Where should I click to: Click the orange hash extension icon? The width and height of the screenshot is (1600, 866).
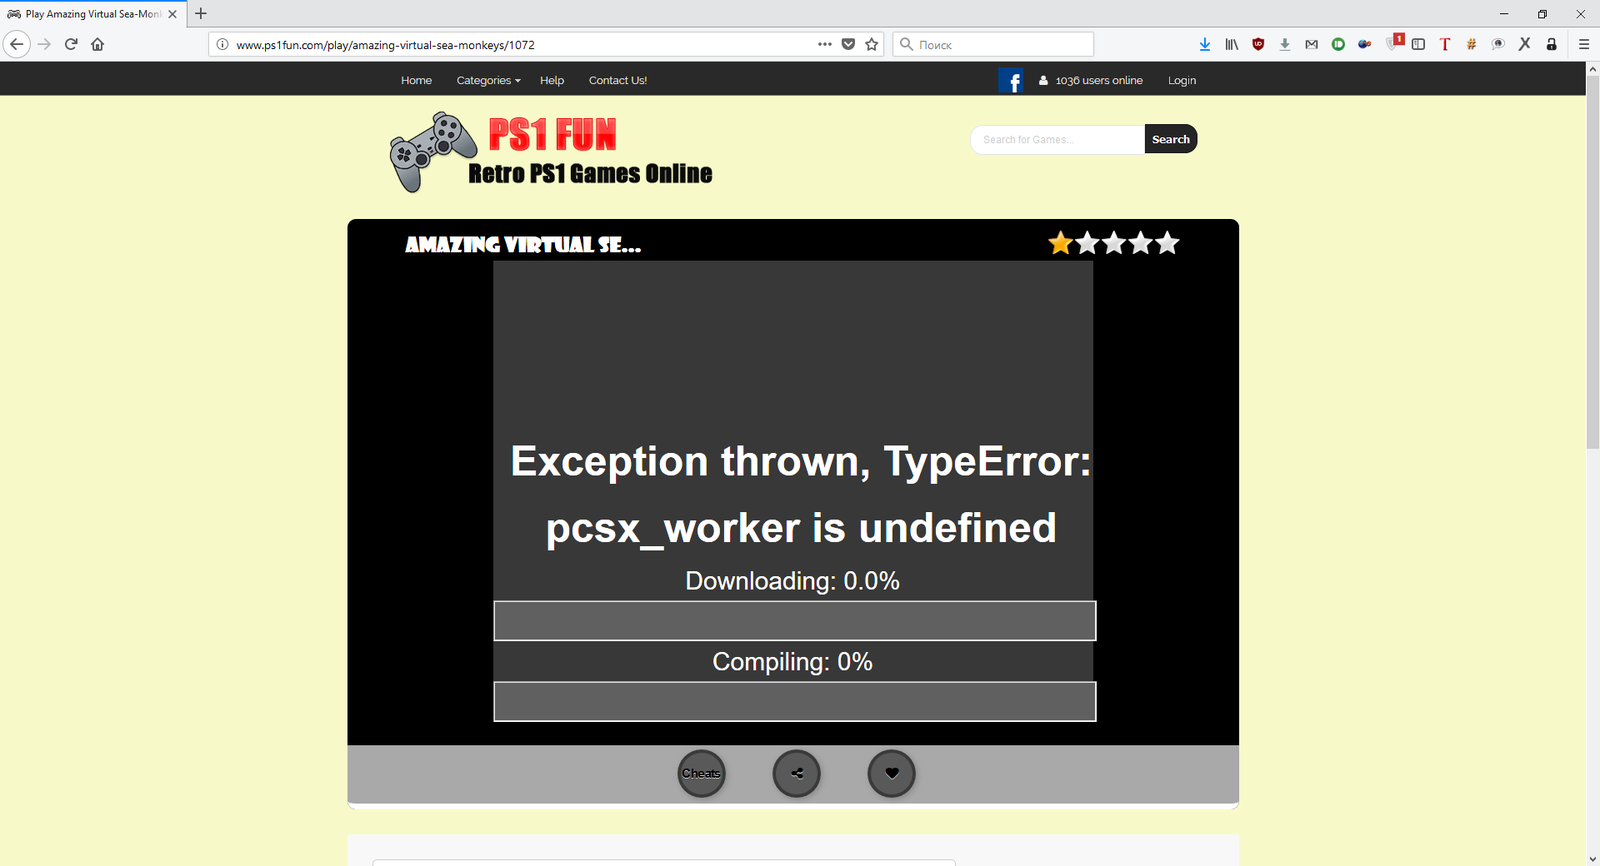coord(1471,44)
